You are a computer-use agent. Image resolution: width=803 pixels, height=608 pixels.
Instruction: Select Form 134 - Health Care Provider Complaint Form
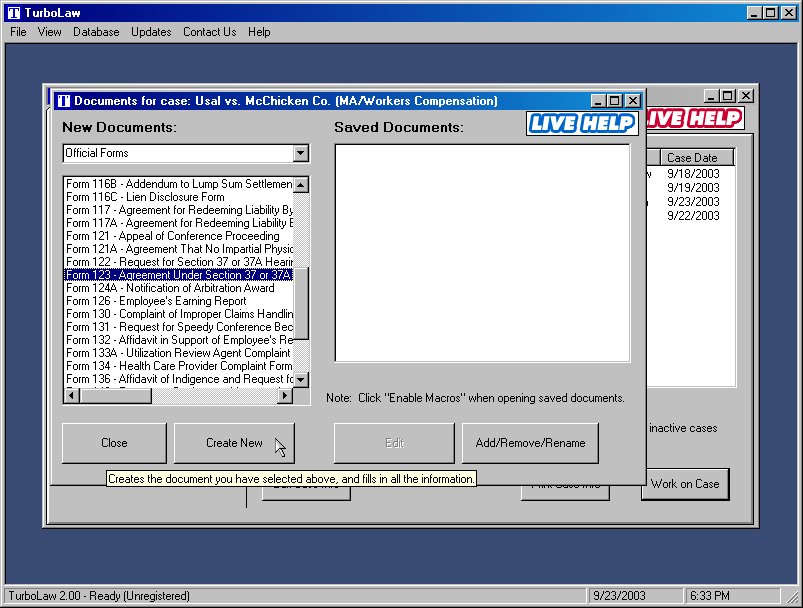(179, 366)
